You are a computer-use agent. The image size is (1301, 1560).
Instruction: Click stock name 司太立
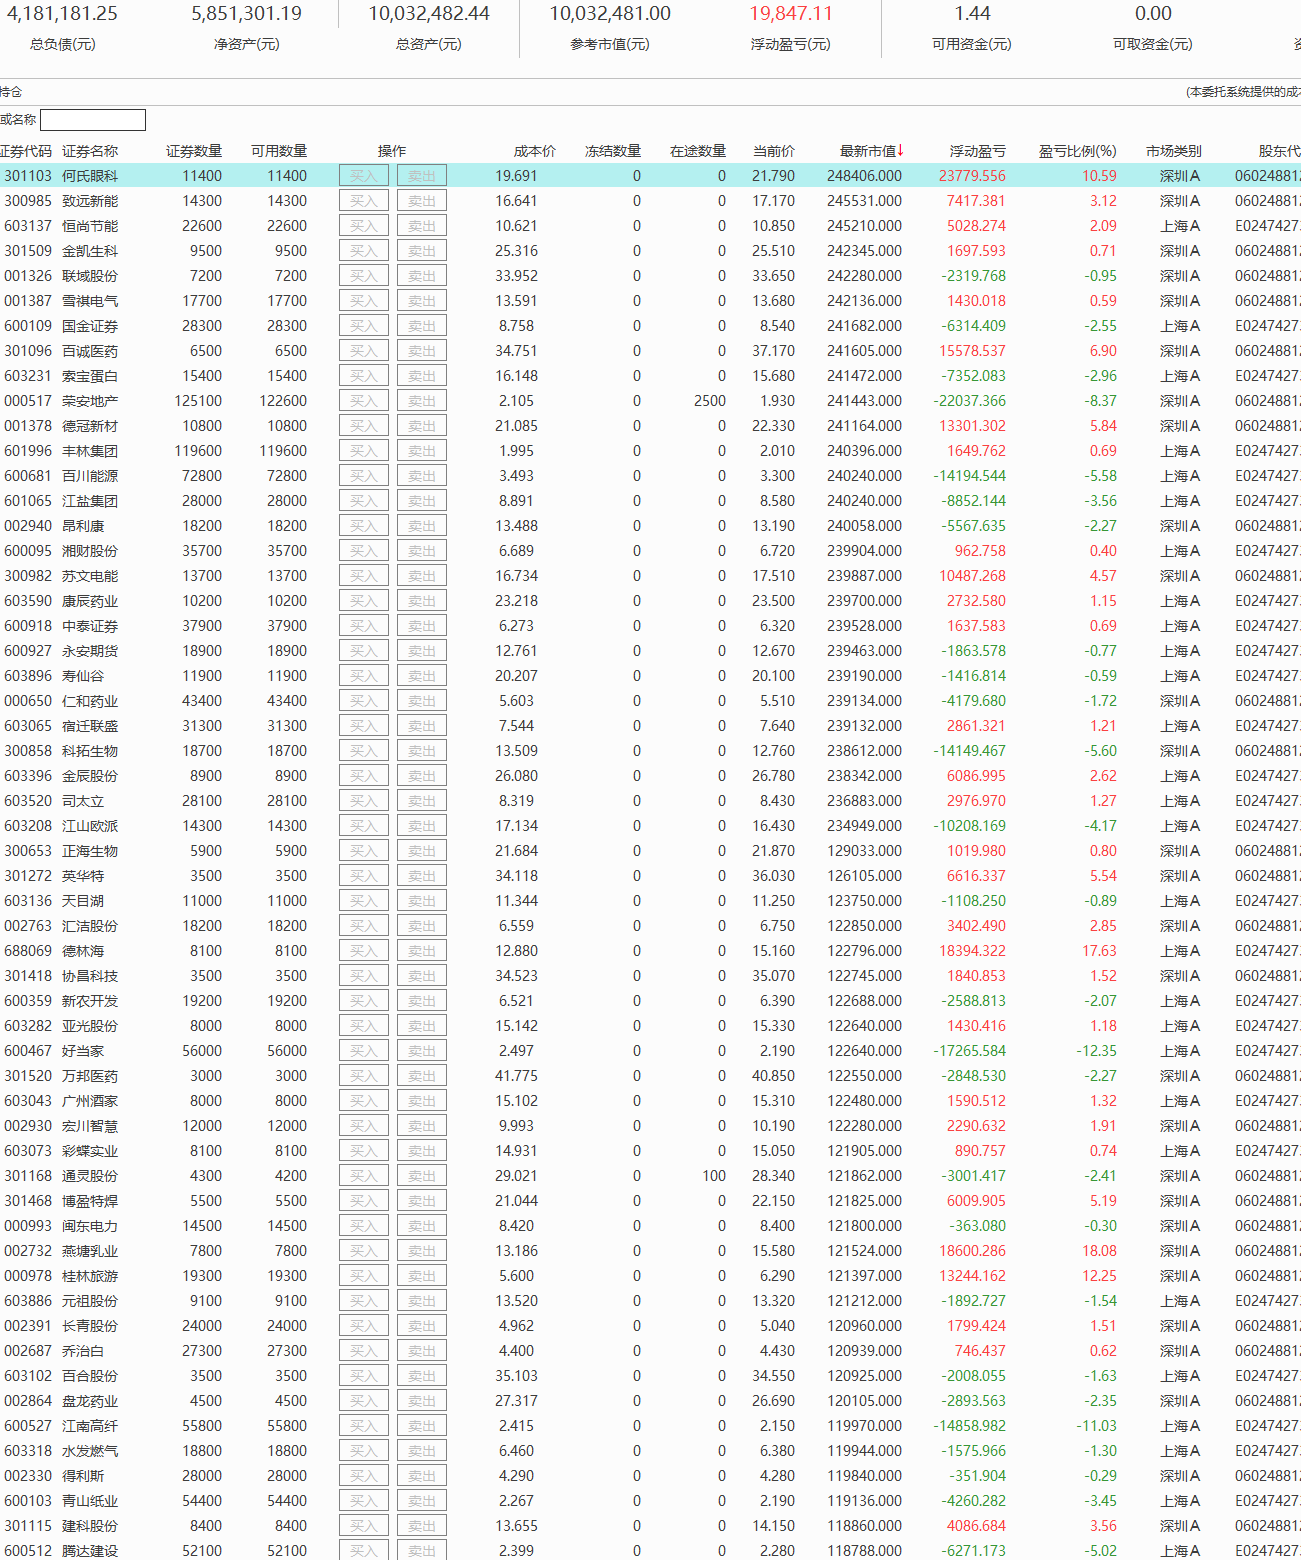pyautogui.click(x=83, y=801)
